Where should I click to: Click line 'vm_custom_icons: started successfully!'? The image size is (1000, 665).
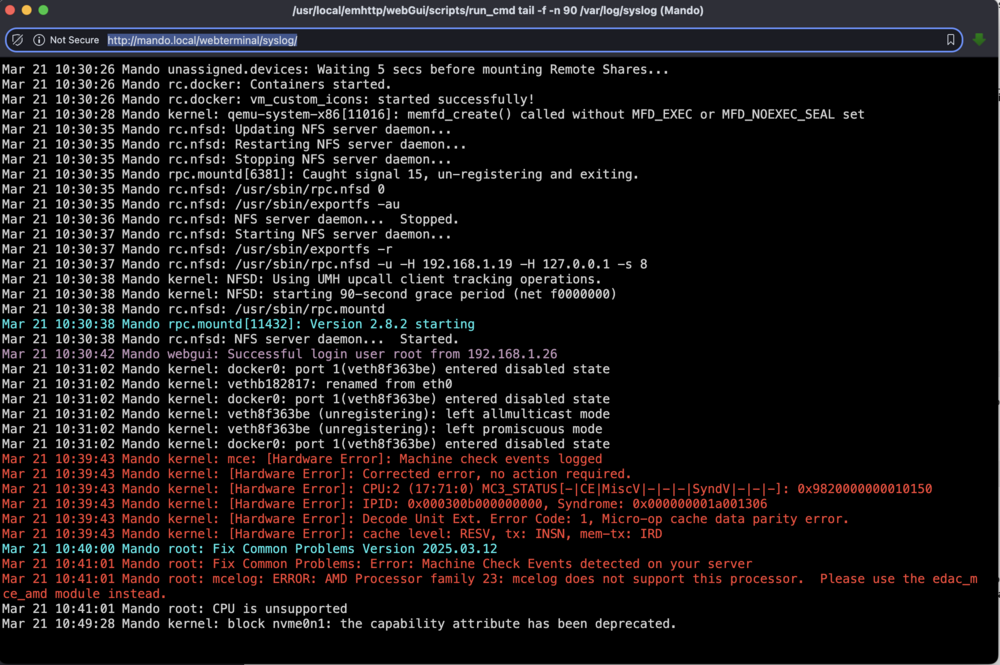(x=268, y=99)
